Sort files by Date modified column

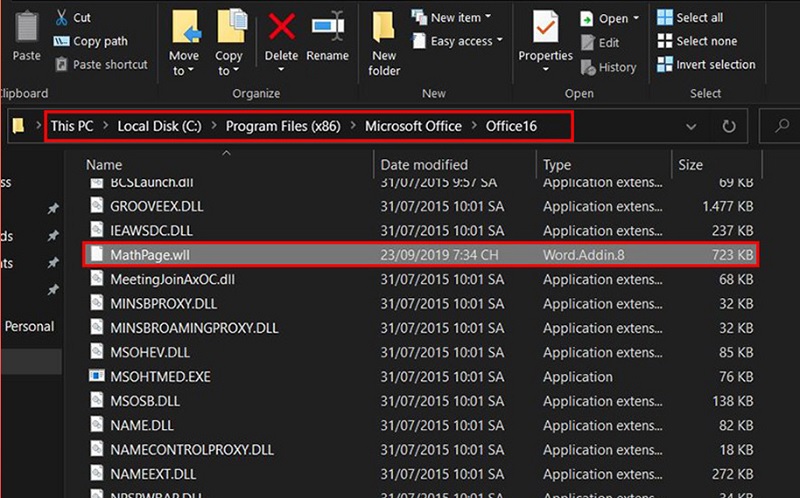[424, 164]
